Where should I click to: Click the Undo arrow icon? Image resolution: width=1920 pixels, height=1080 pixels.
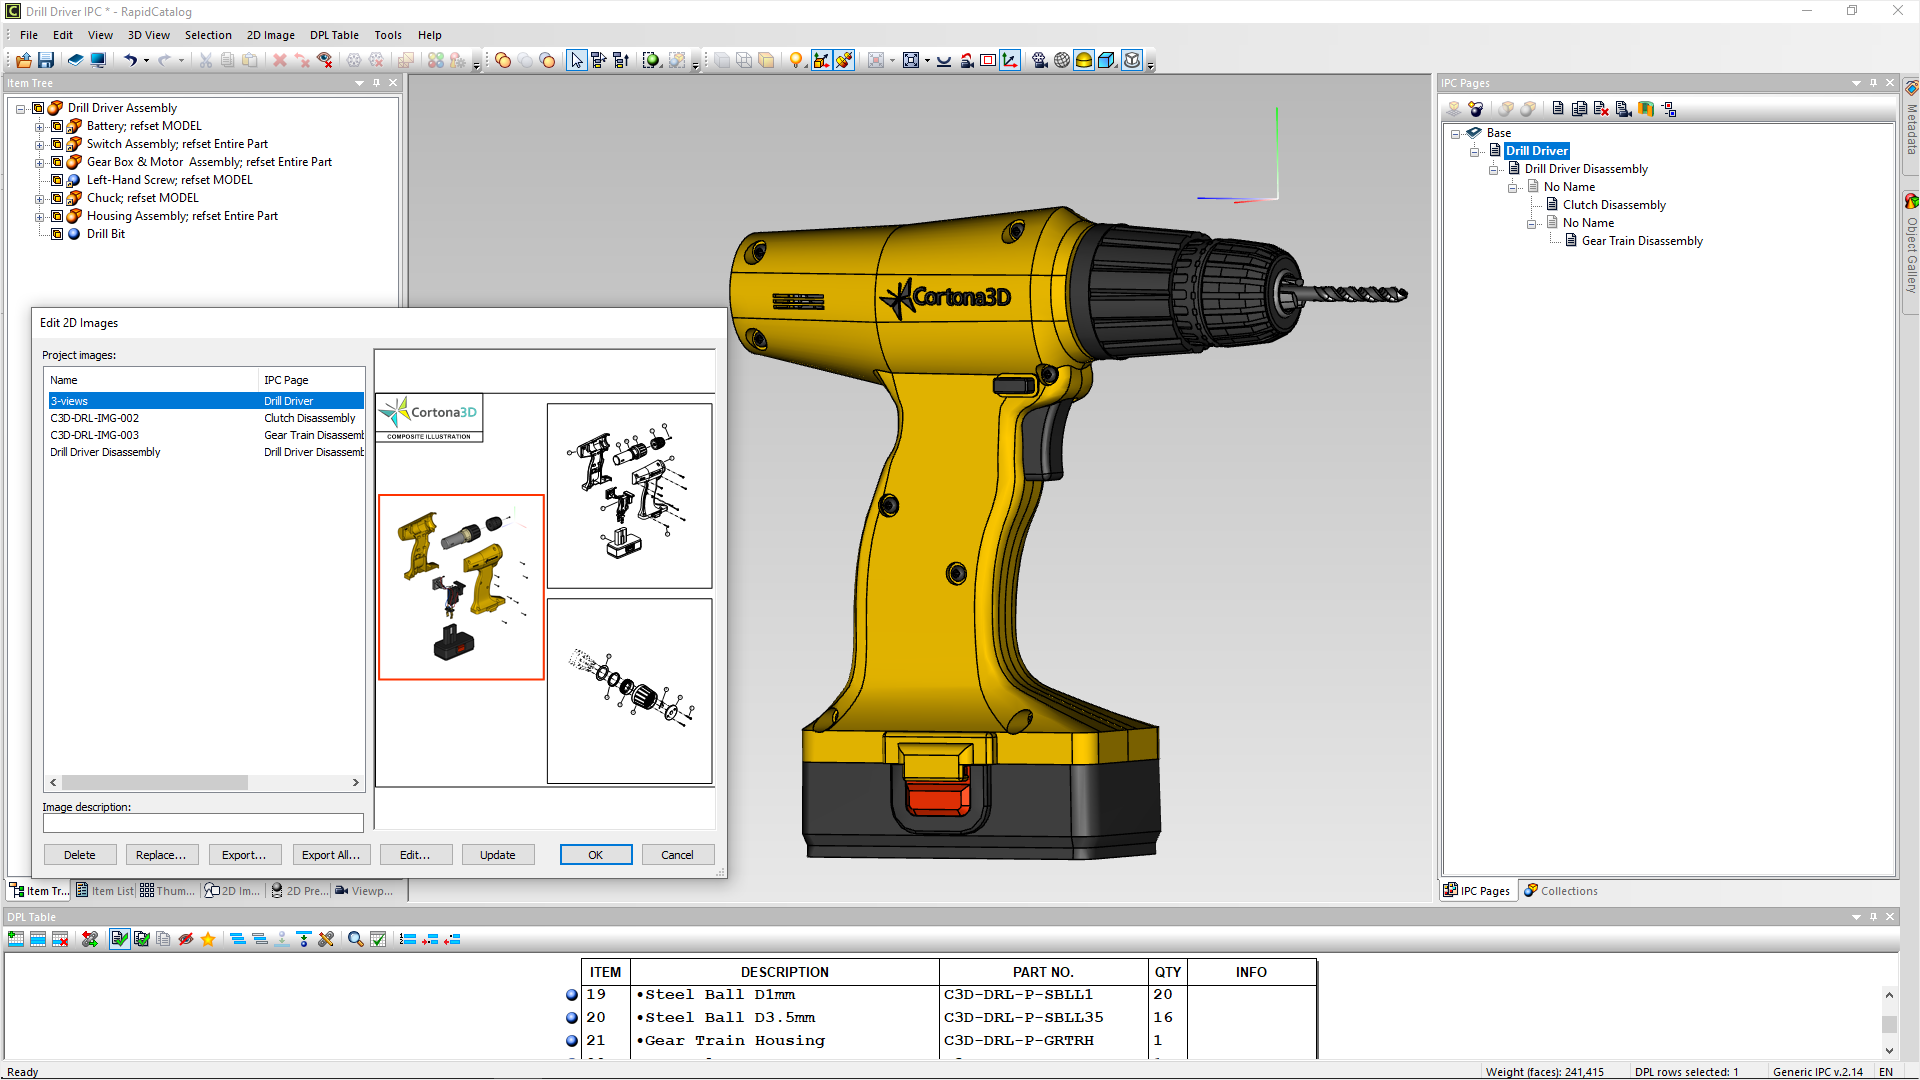click(130, 60)
